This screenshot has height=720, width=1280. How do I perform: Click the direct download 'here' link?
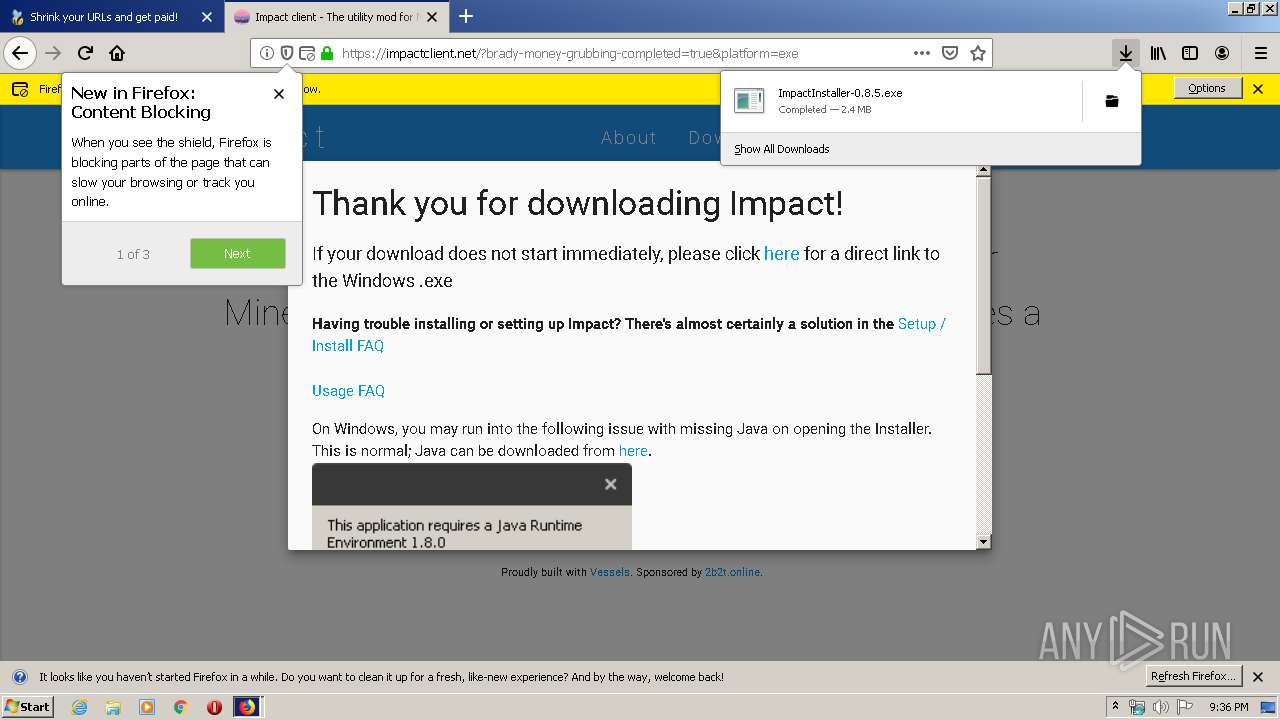click(x=781, y=254)
